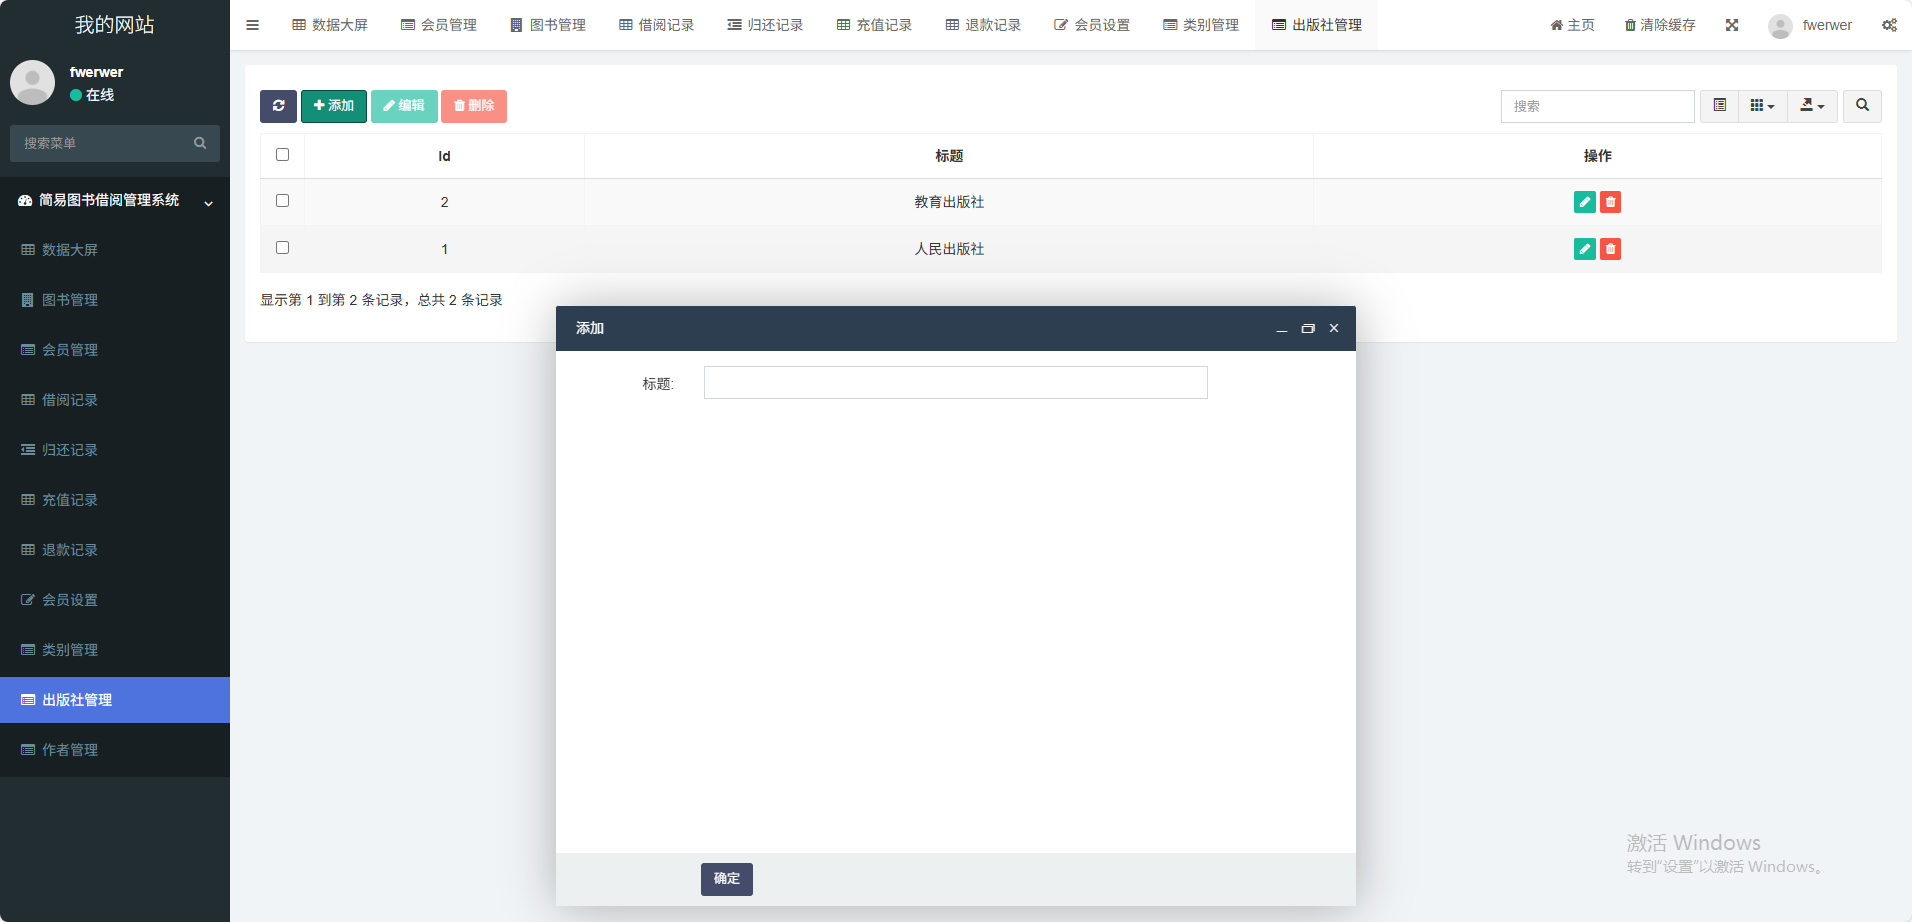Viewport: 1912px width, 922px height.
Task: Open 作者管理 in the sidebar
Action: 70,750
